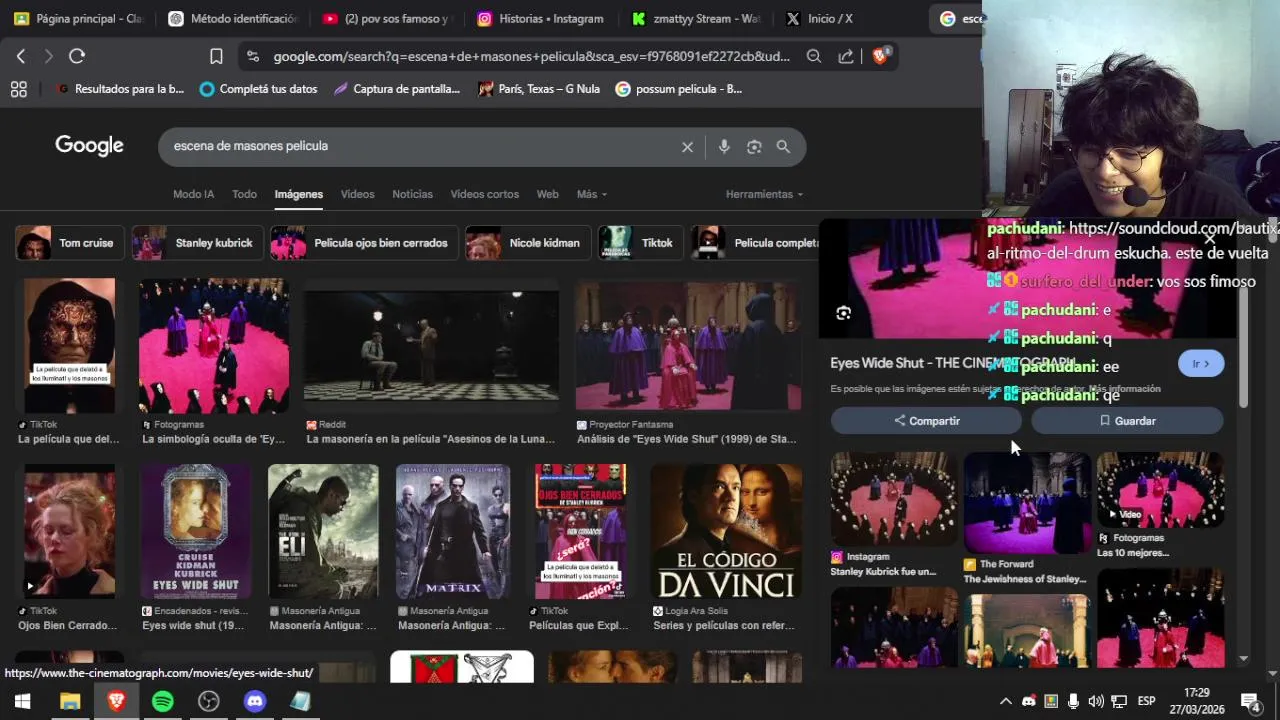Expand the Herramientas dropdown
The width and height of the screenshot is (1280, 720).
pyautogui.click(x=764, y=194)
